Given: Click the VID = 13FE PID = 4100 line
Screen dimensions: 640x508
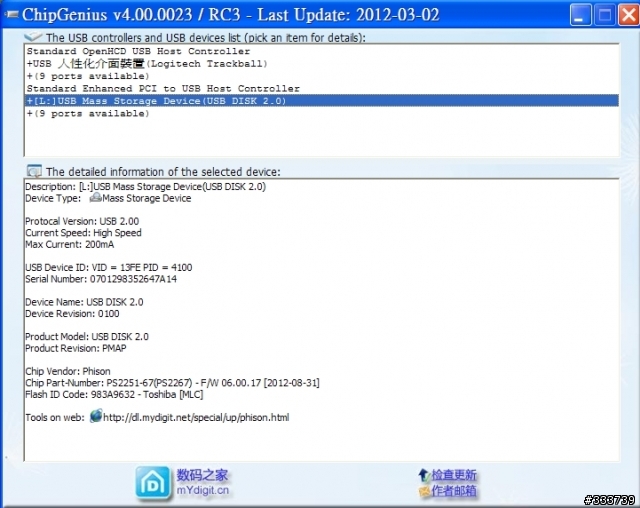Looking at the screenshot, I should click(109, 267).
